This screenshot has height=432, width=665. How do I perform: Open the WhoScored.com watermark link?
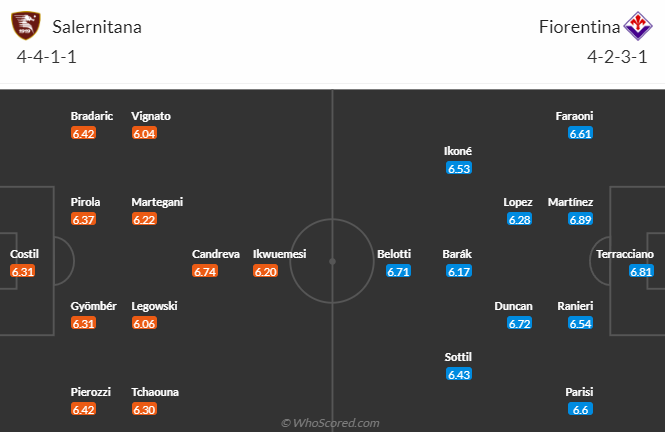(331, 423)
